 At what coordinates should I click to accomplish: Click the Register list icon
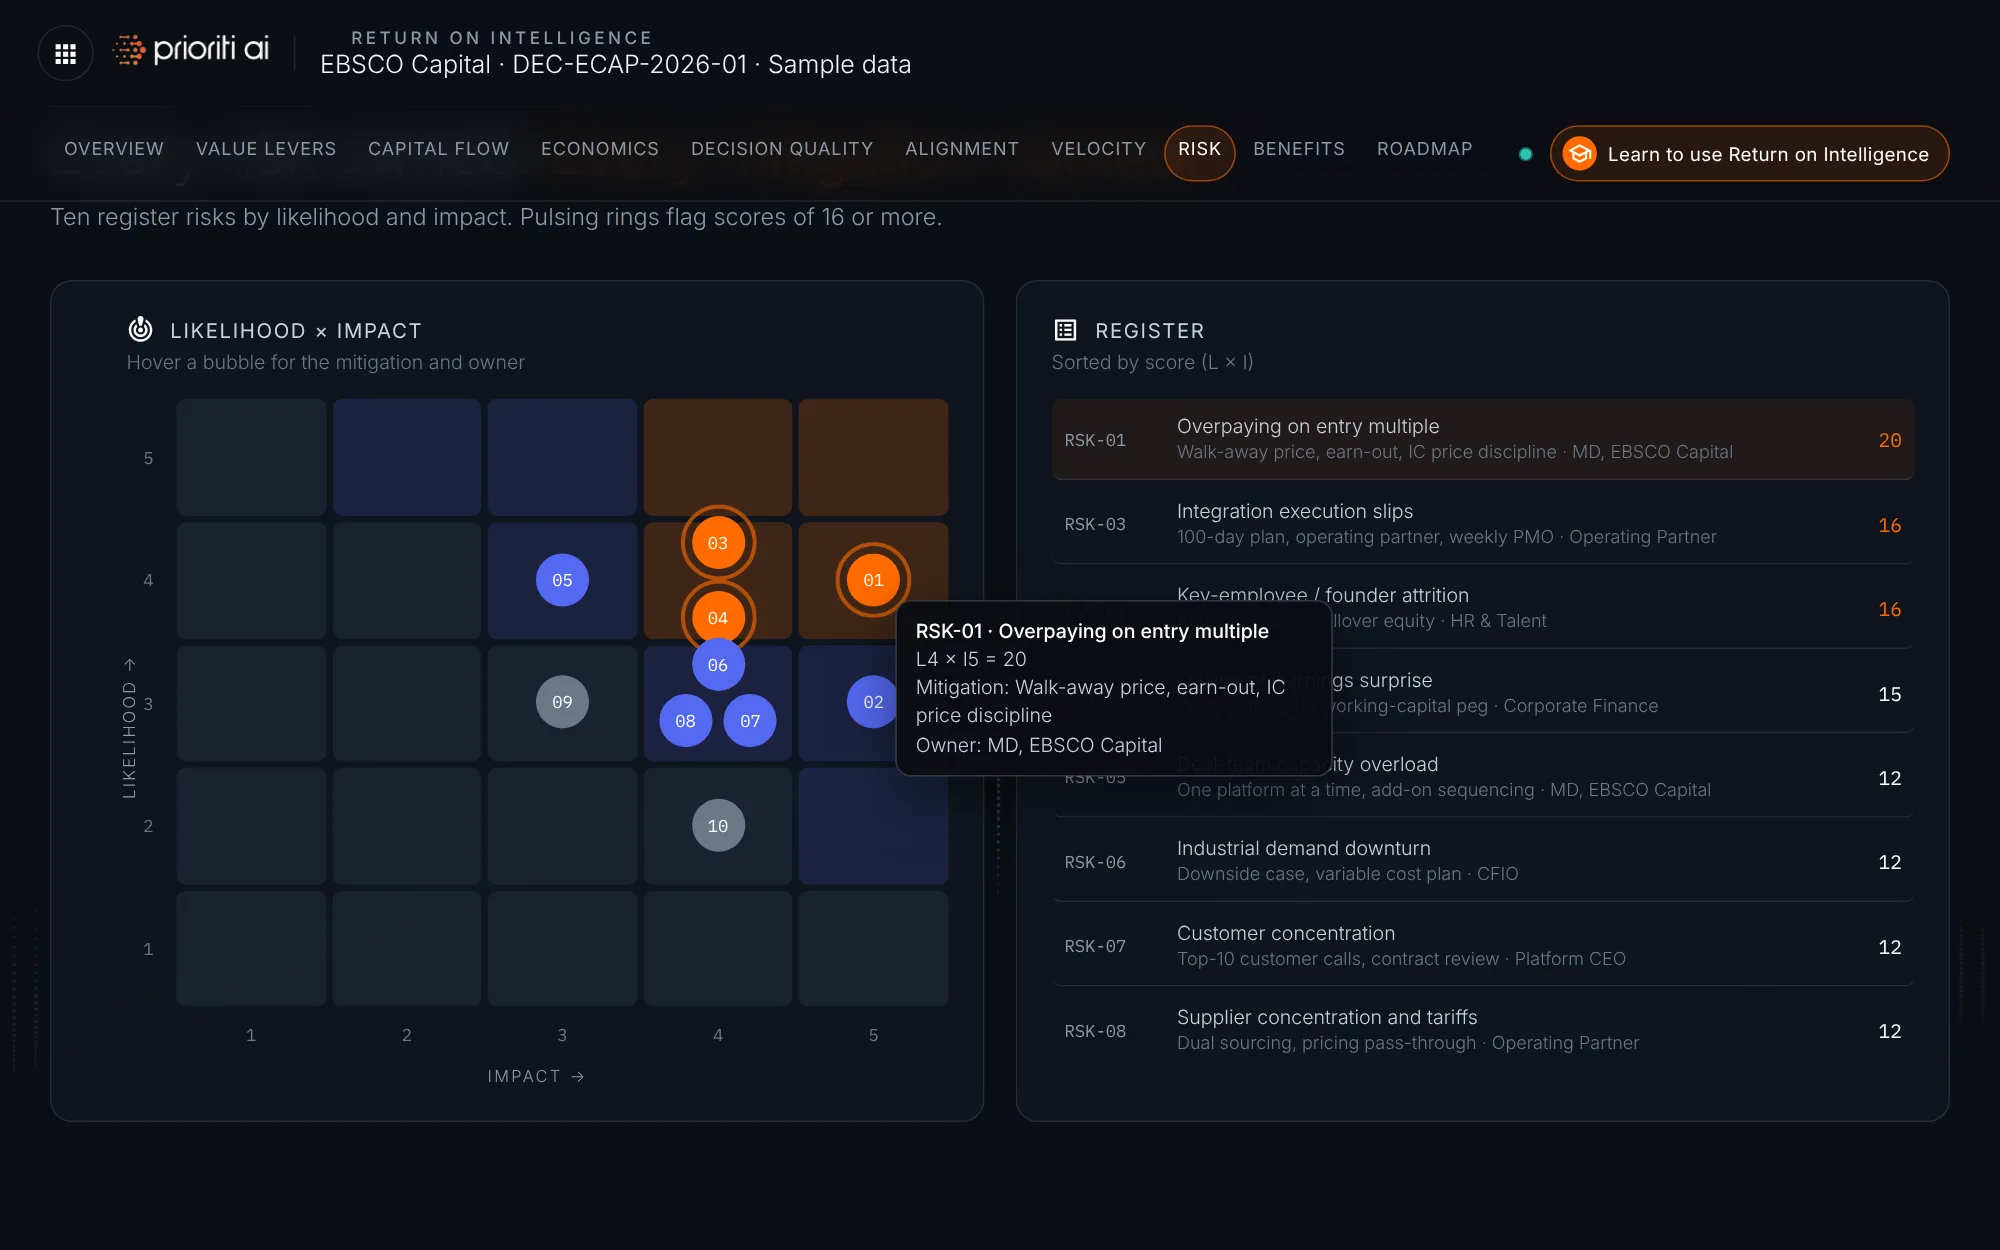(x=1066, y=330)
